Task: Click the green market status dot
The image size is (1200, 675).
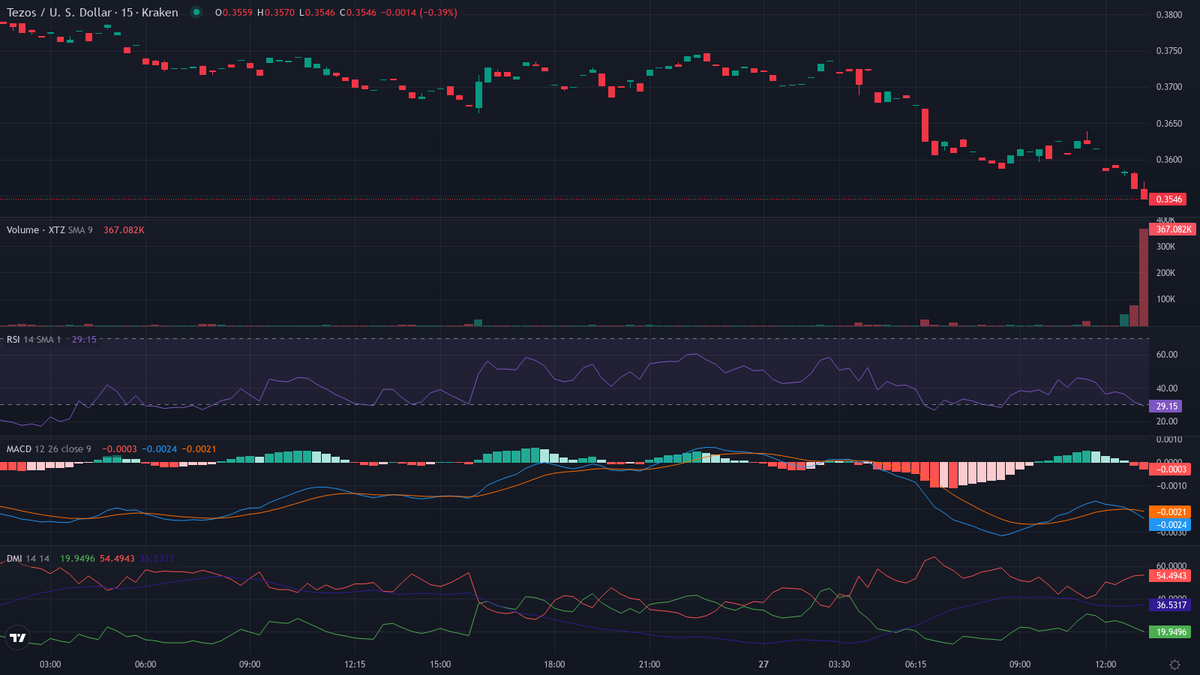Action: tap(196, 12)
